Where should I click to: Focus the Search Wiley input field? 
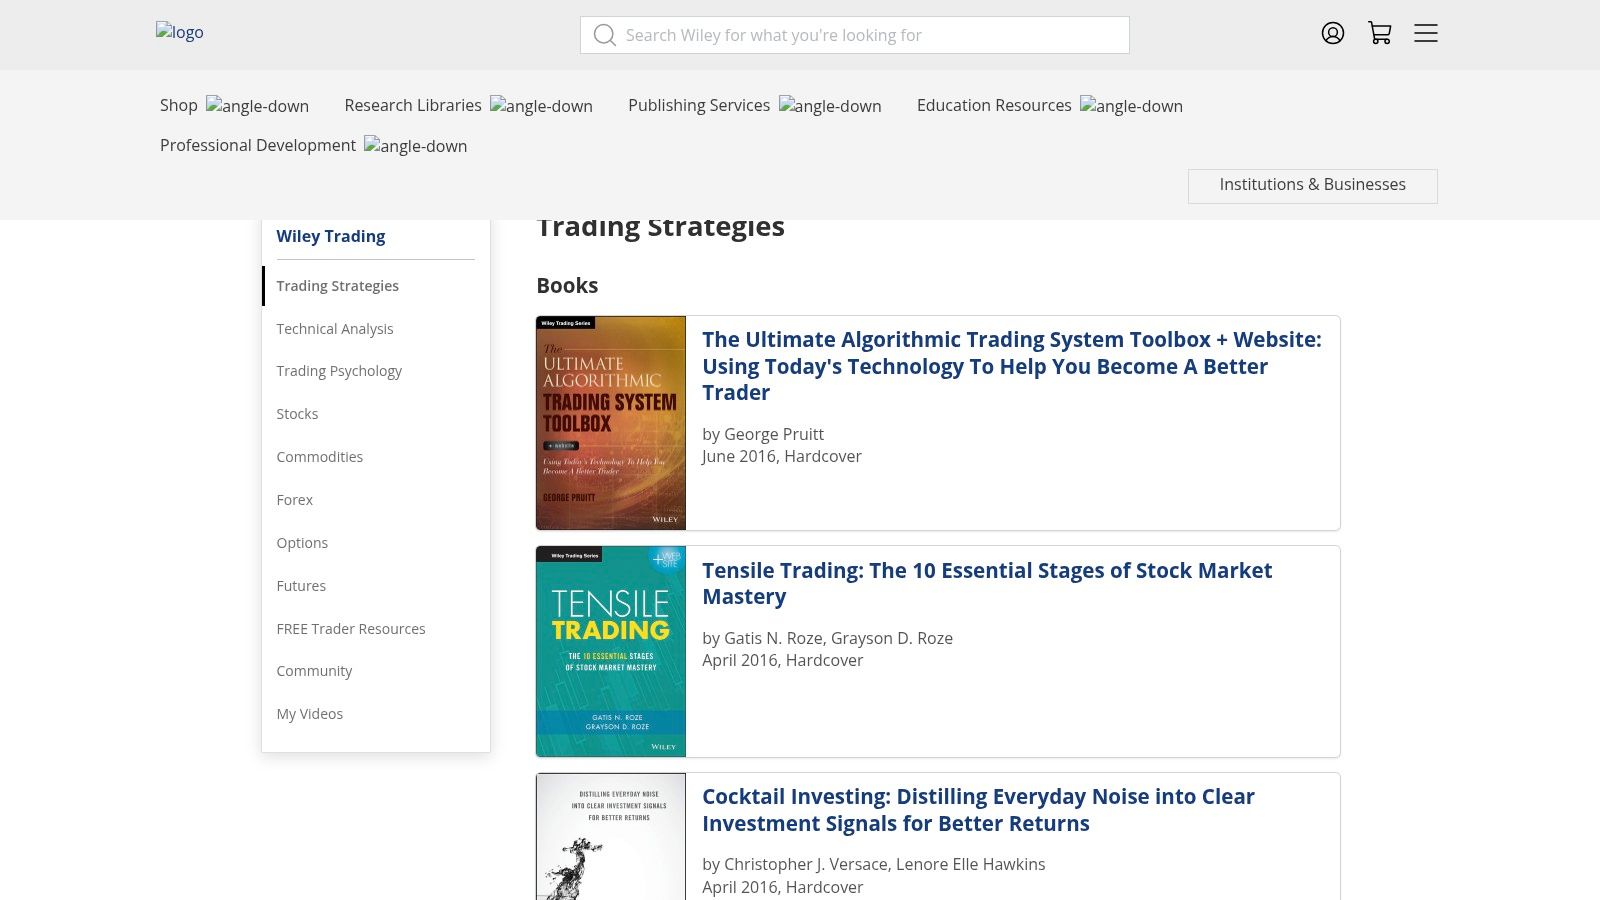tap(855, 35)
